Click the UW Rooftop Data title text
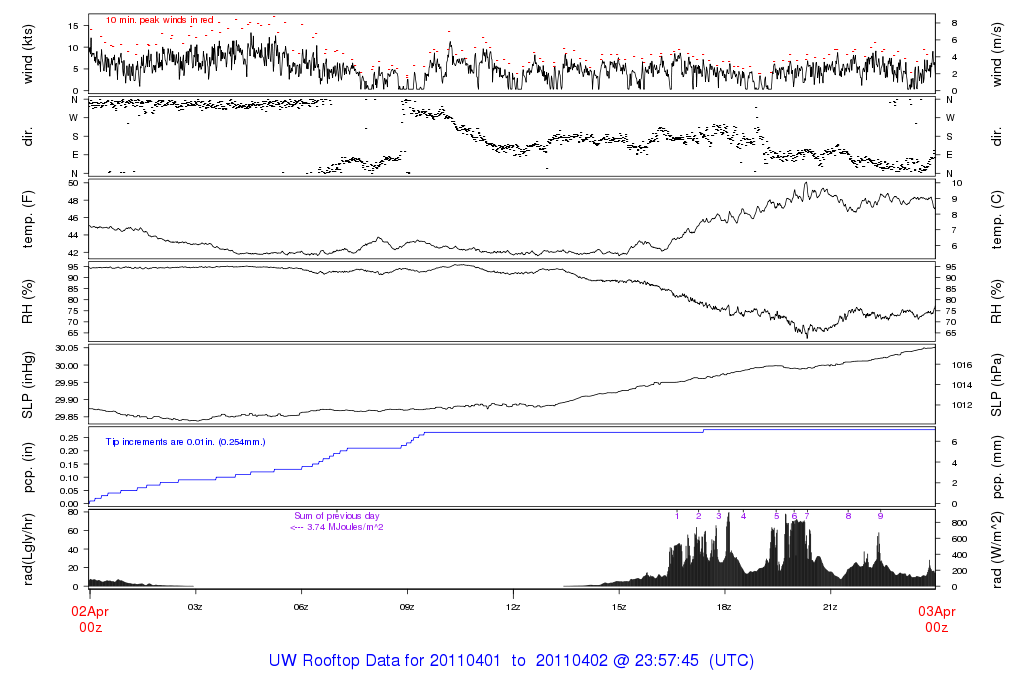The width and height of the screenshot is (1024, 700). pos(511,661)
